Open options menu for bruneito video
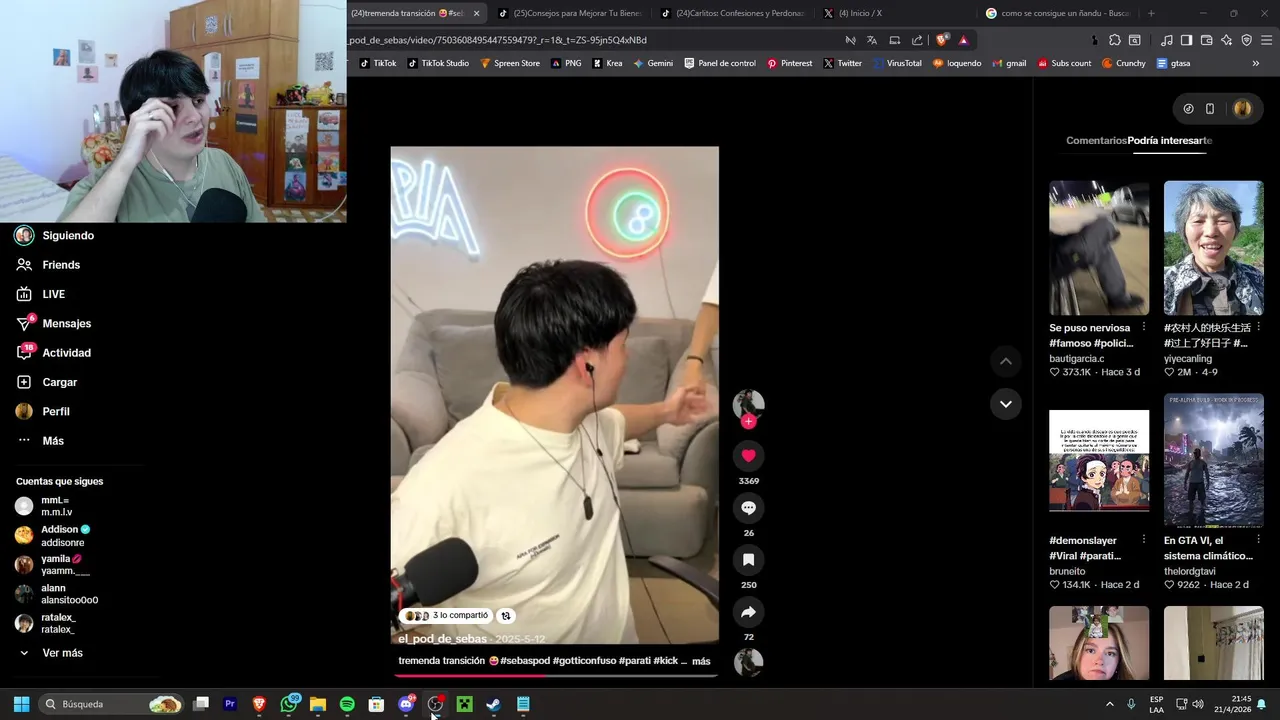 (1144, 540)
